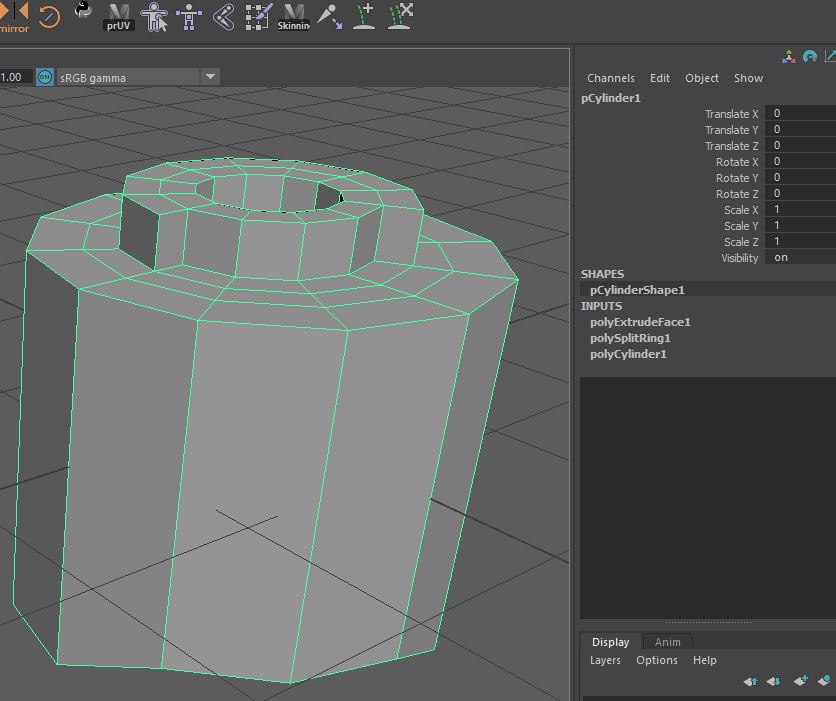Toggle the Visibility field set to on
The image size is (836, 701).
800,257
